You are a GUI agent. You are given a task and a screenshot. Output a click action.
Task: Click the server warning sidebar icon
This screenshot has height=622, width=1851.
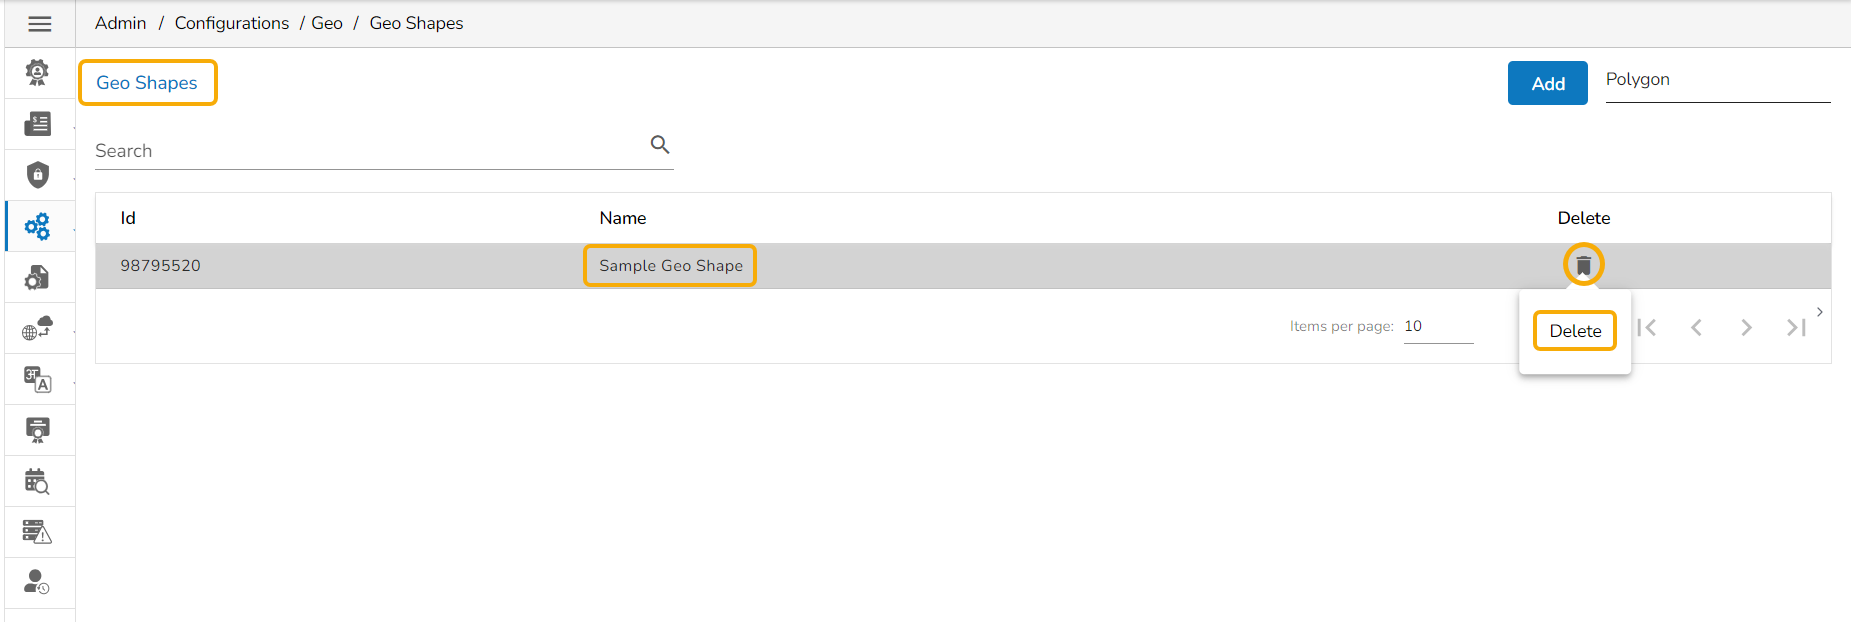point(37,532)
